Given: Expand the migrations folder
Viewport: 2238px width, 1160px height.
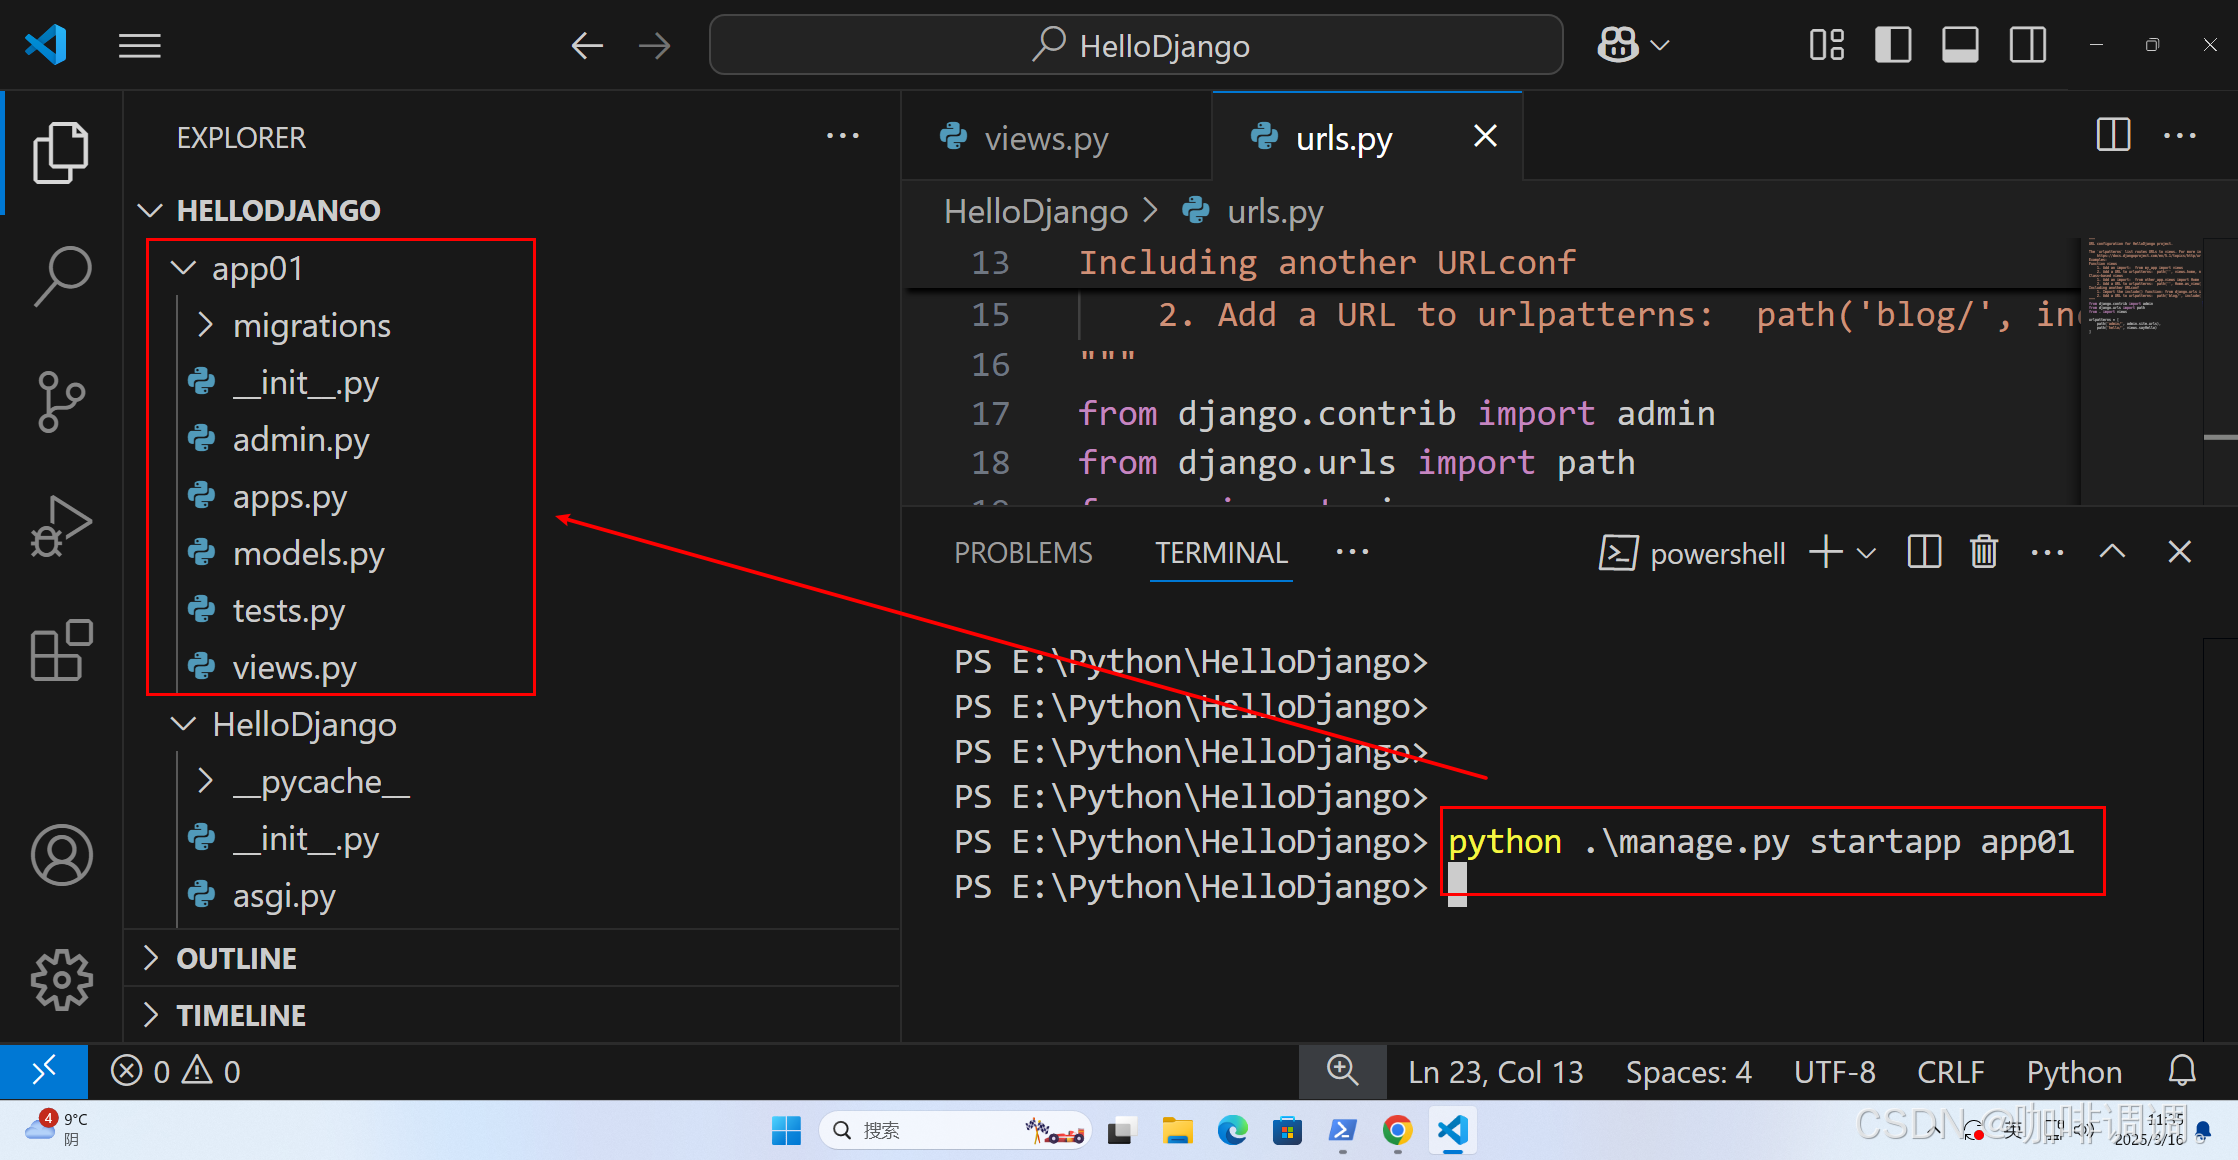Looking at the screenshot, I should coord(311,326).
